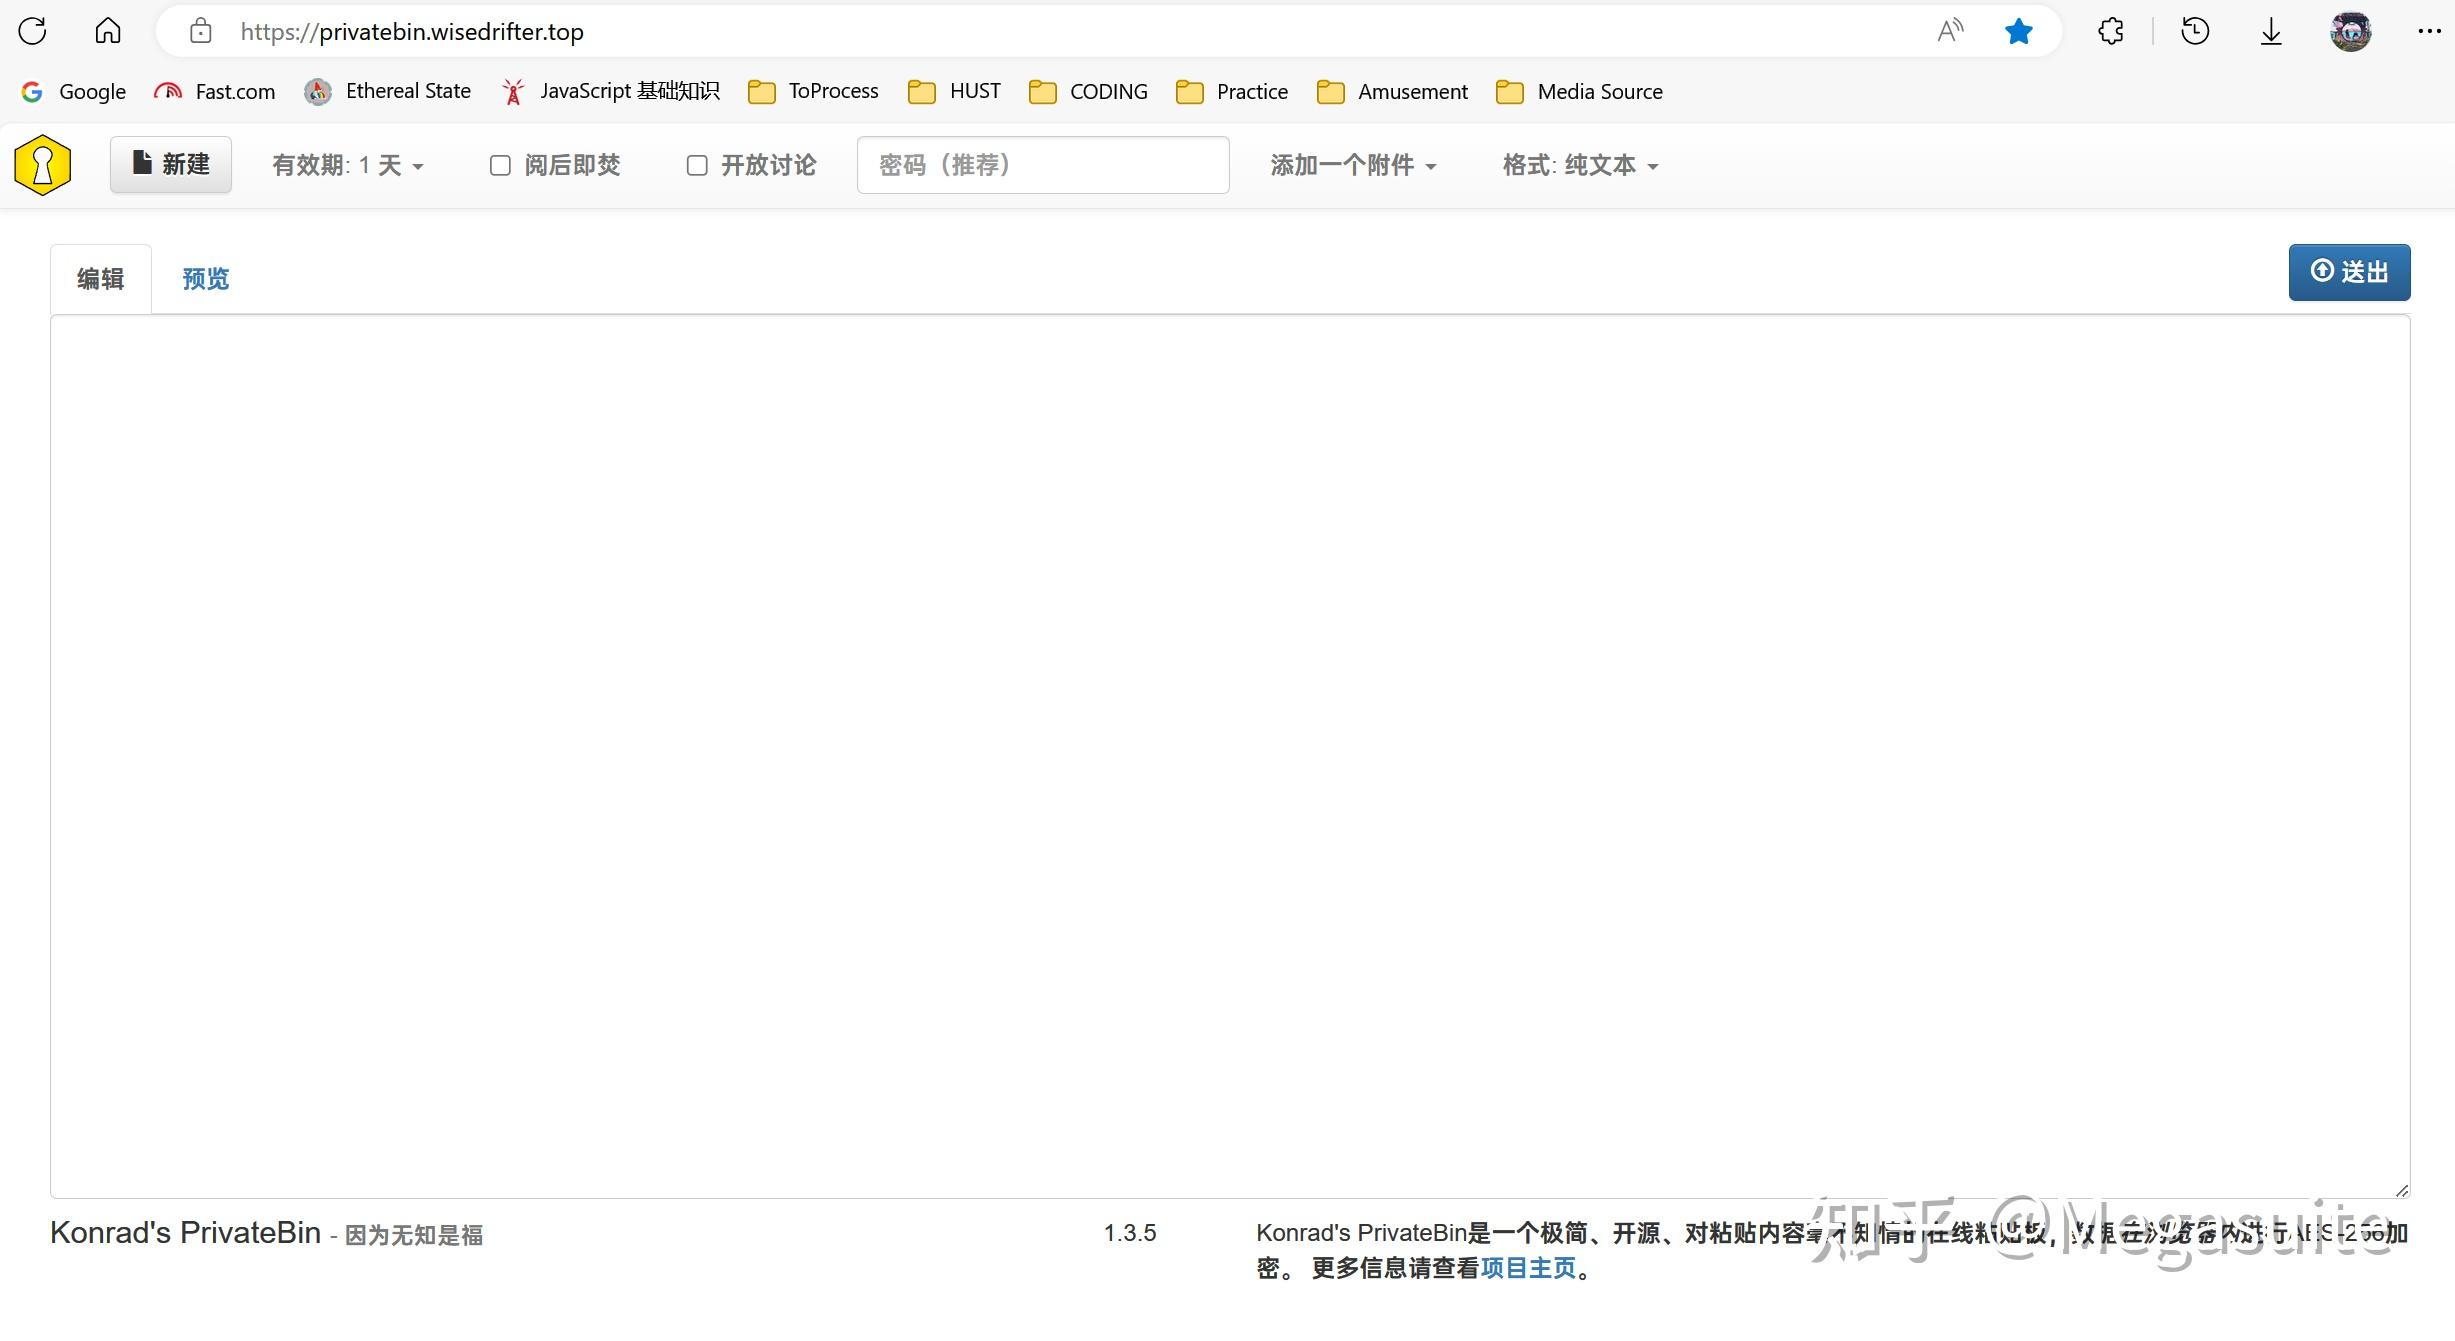The height and width of the screenshot is (1341, 2455).
Task: Open browsing History
Action: click(2195, 31)
